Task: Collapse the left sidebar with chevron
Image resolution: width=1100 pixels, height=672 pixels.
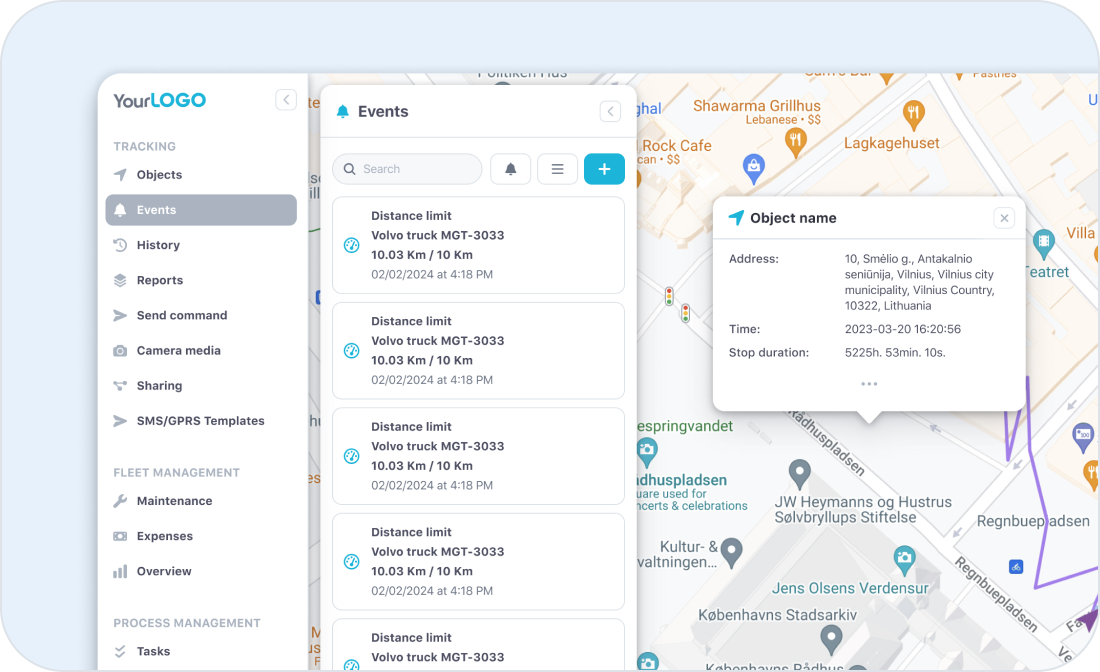Action: (x=286, y=100)
